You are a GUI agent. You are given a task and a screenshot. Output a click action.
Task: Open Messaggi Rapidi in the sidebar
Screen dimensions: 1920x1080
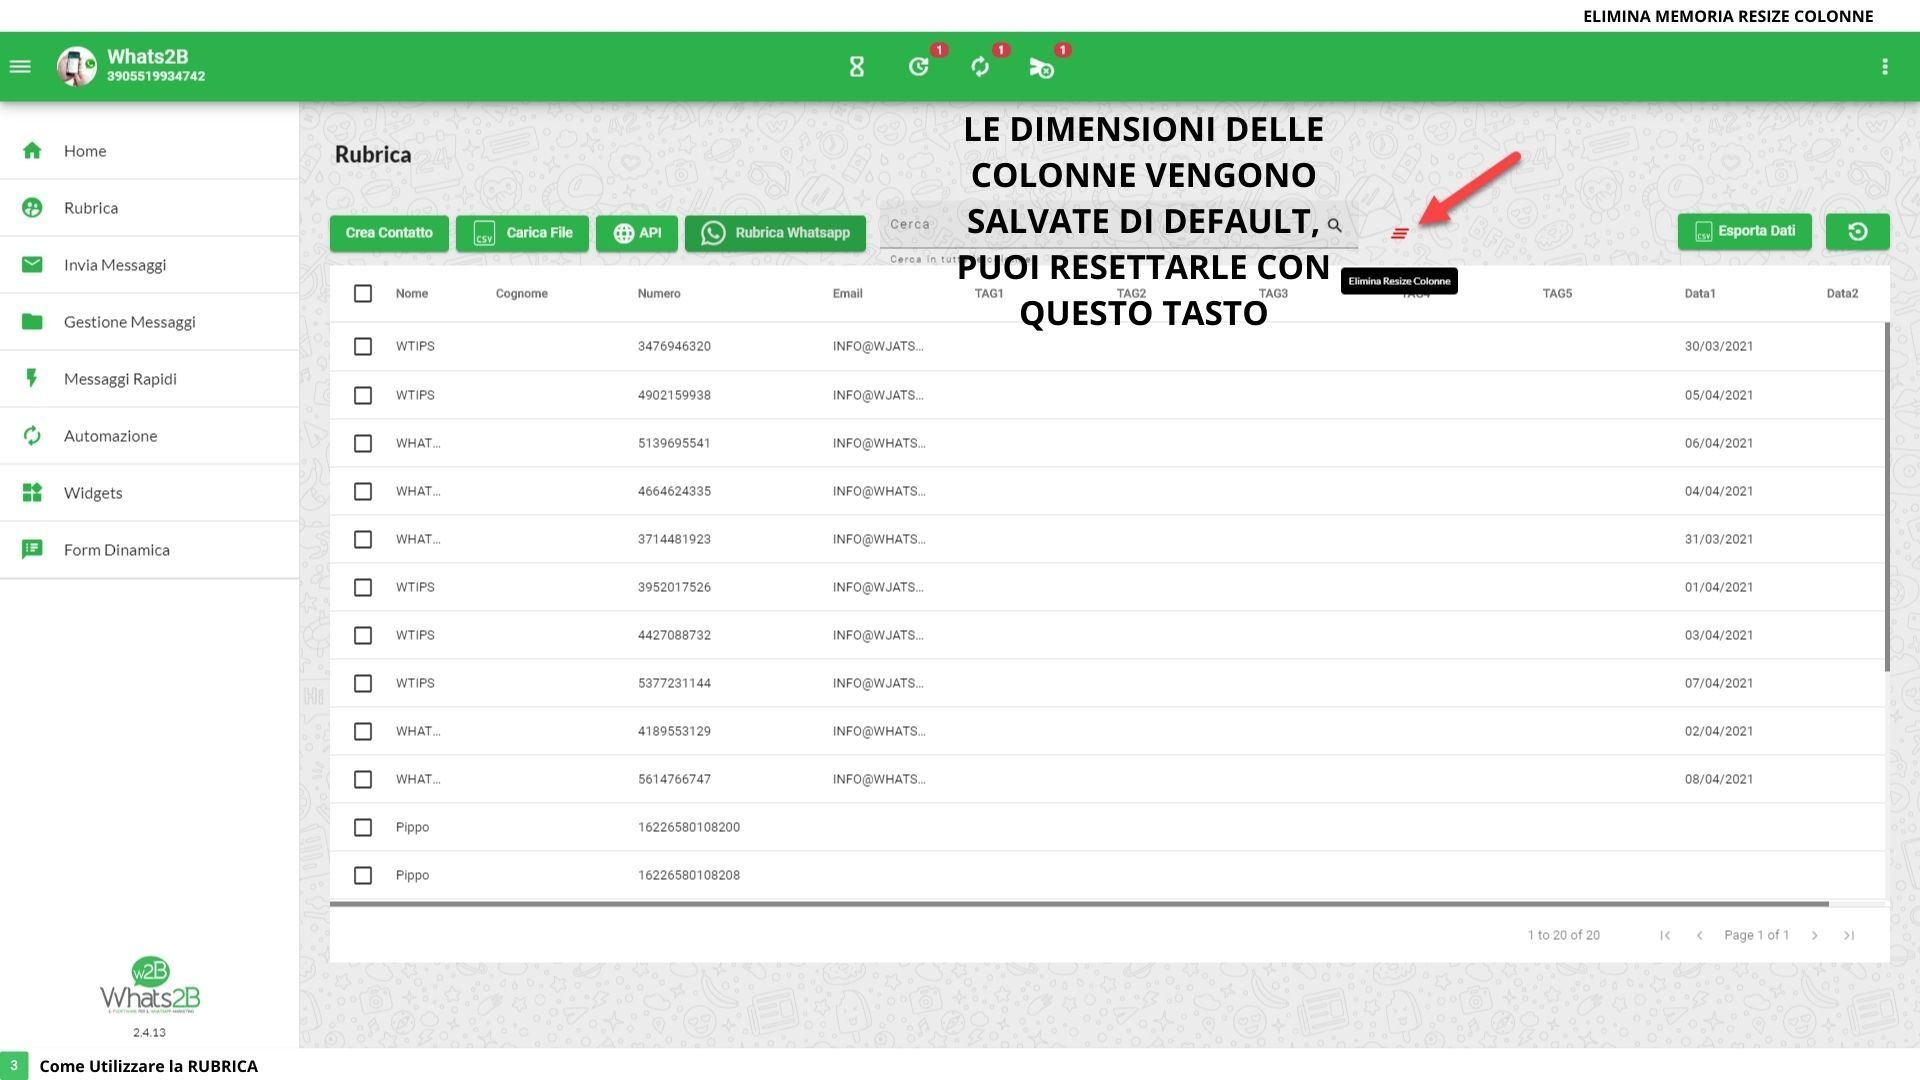point(150,379)
